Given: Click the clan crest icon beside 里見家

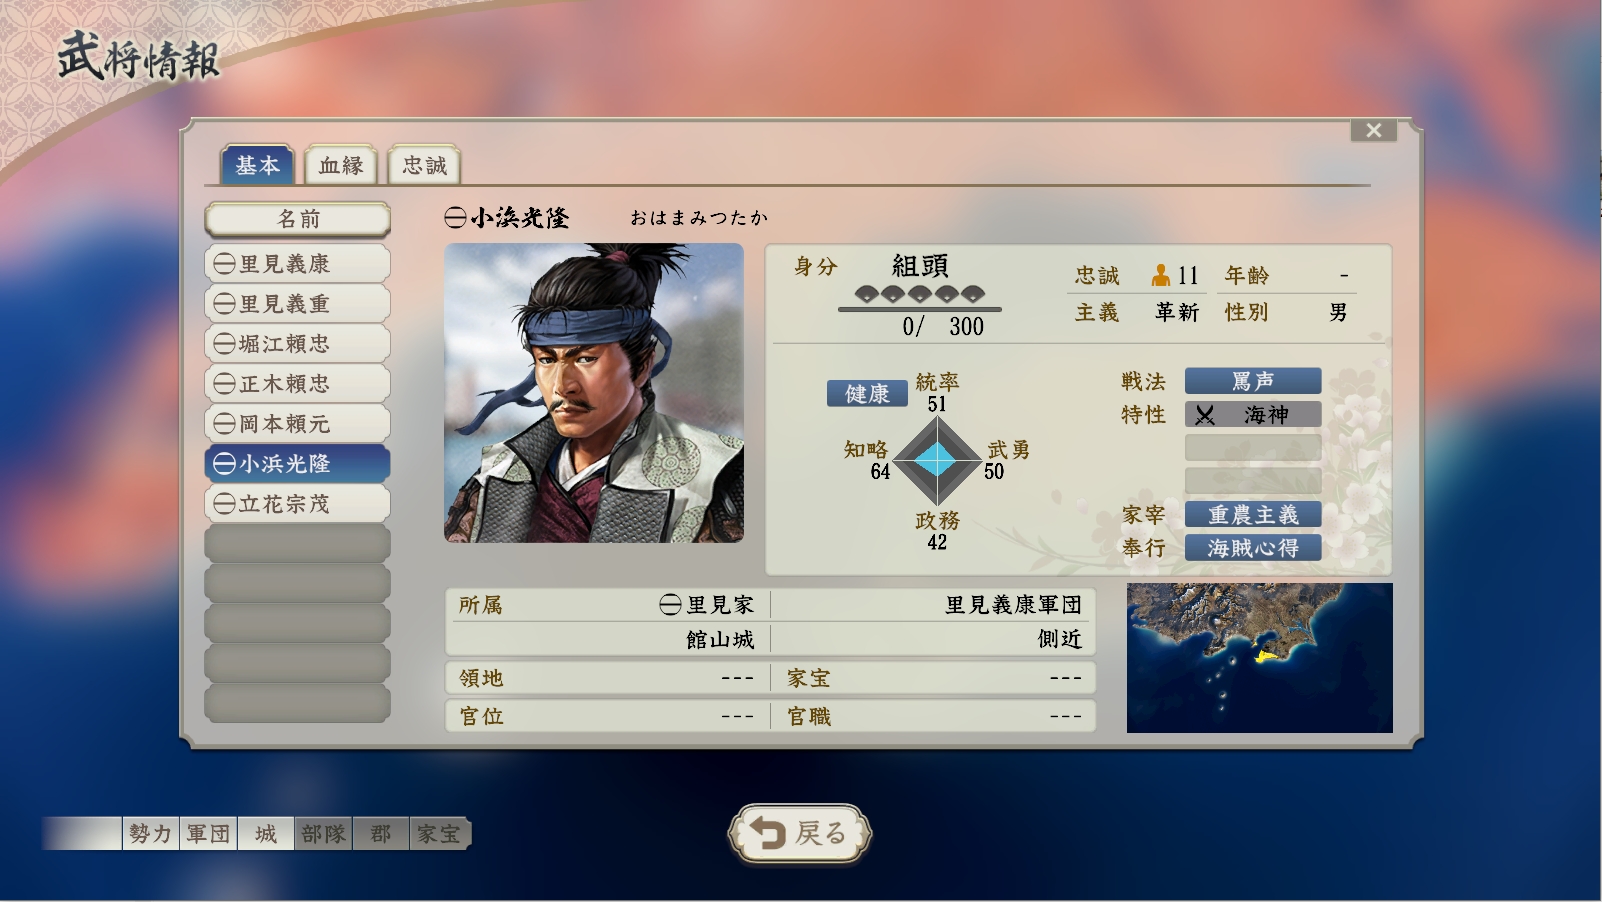Looking at the screenshot, I should click(x=670, y=605).
